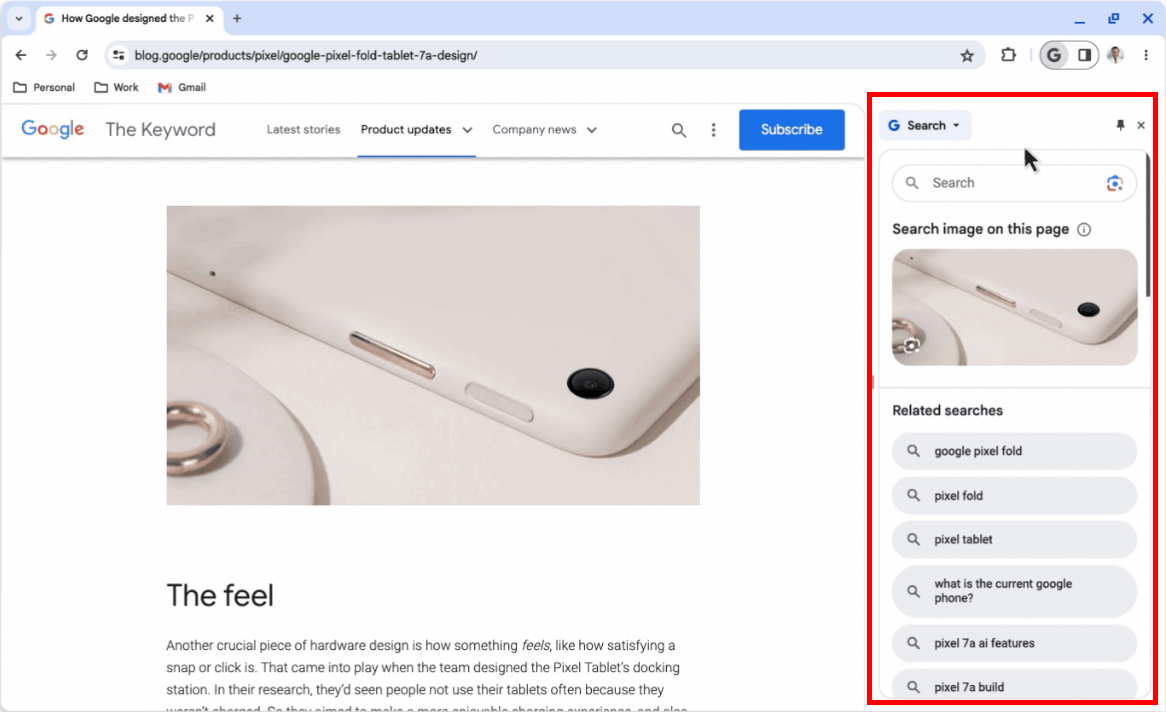The image size is (1166, 712).
Task: Open a new tab with plus button
Action: pyautogui.click(x=237, y=19)
